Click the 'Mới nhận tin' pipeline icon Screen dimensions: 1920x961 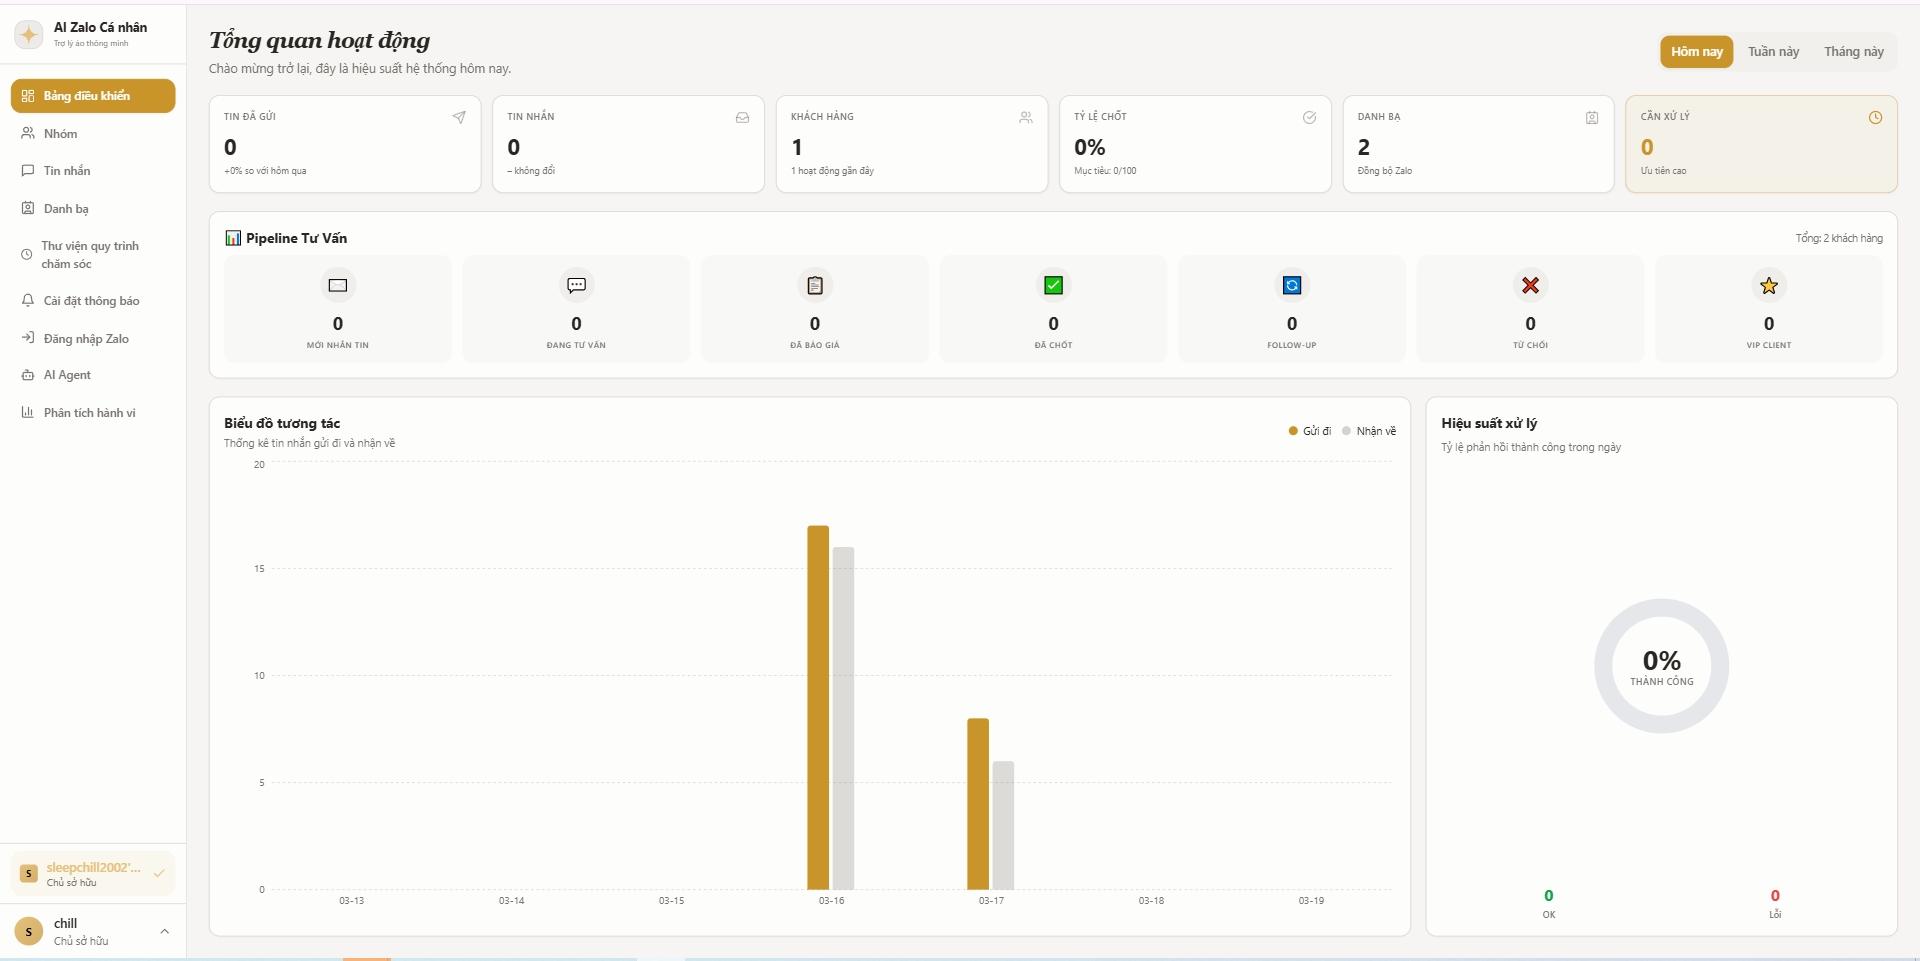[337, 285]
